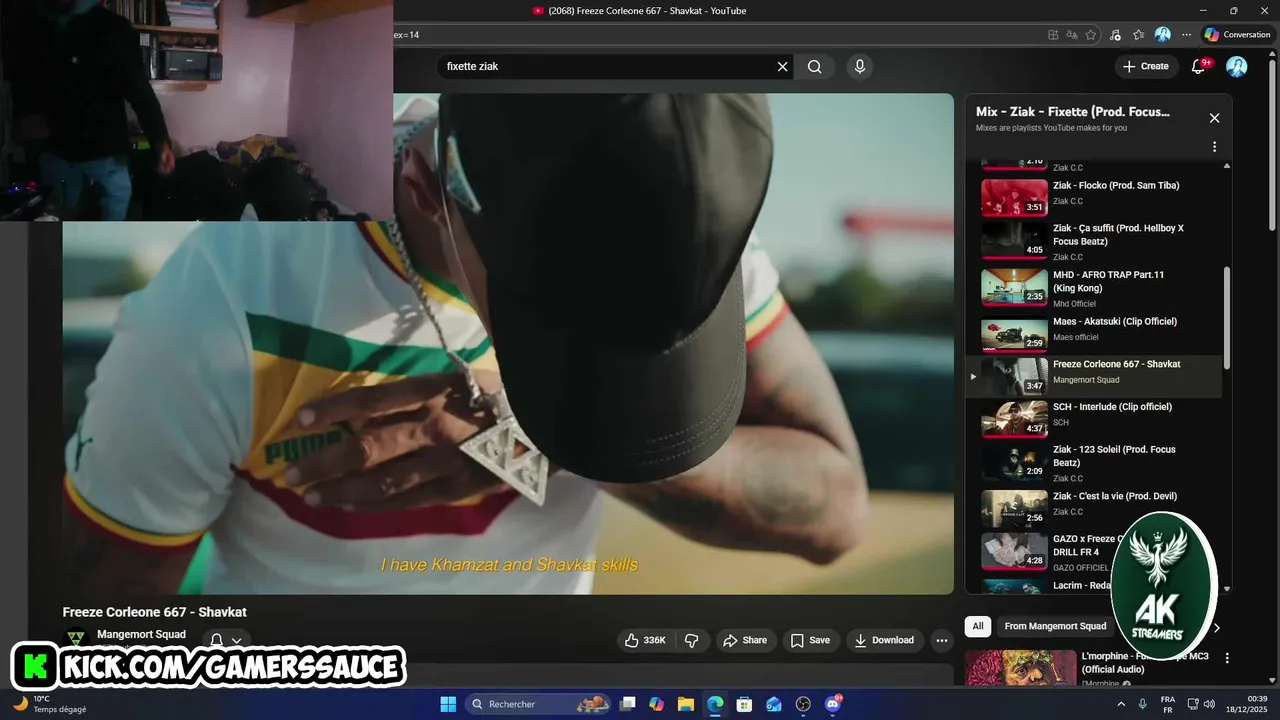The image size is (1280, 720).
Task: Select MHD - AFRO TRAP Part.11 video
Action: (1093, 287)
